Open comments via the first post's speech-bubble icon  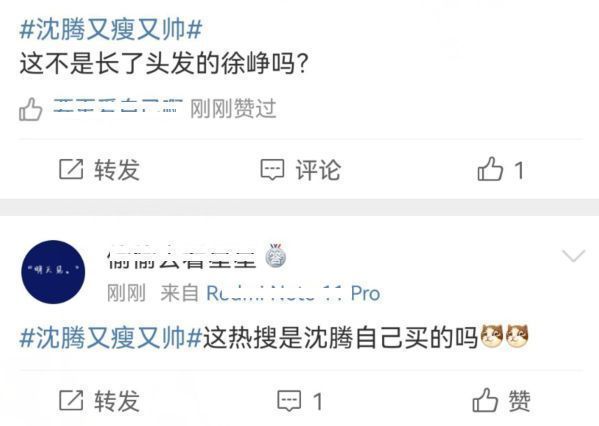pyautogui.click(x=272, y=169)
